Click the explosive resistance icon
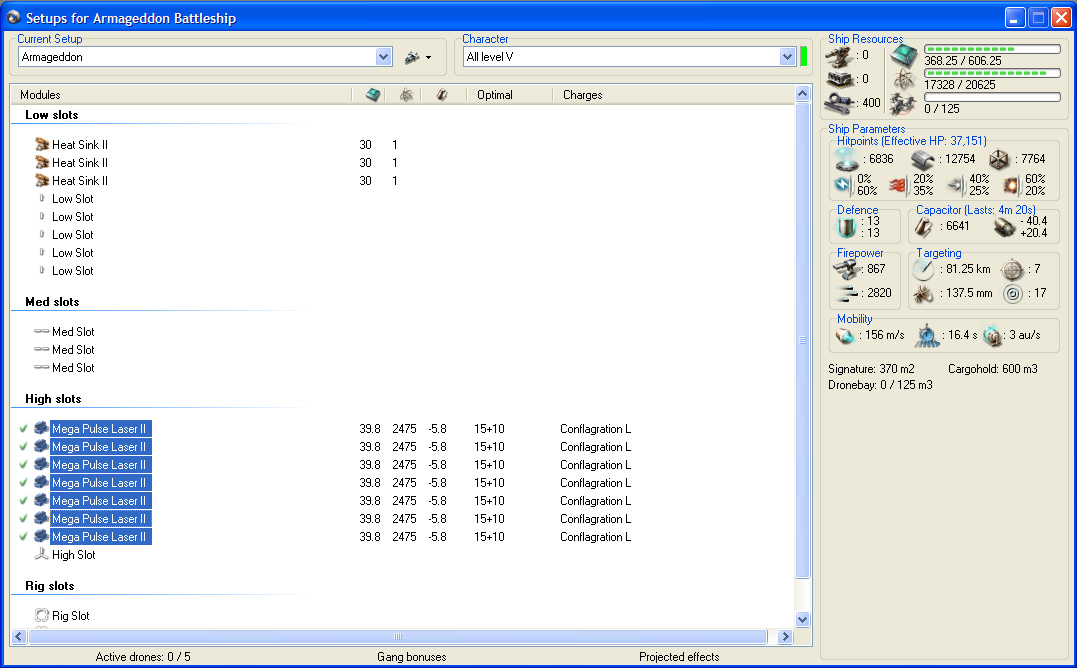Viewport: 1077px width, 668px height. click(x=1011, y=185)
